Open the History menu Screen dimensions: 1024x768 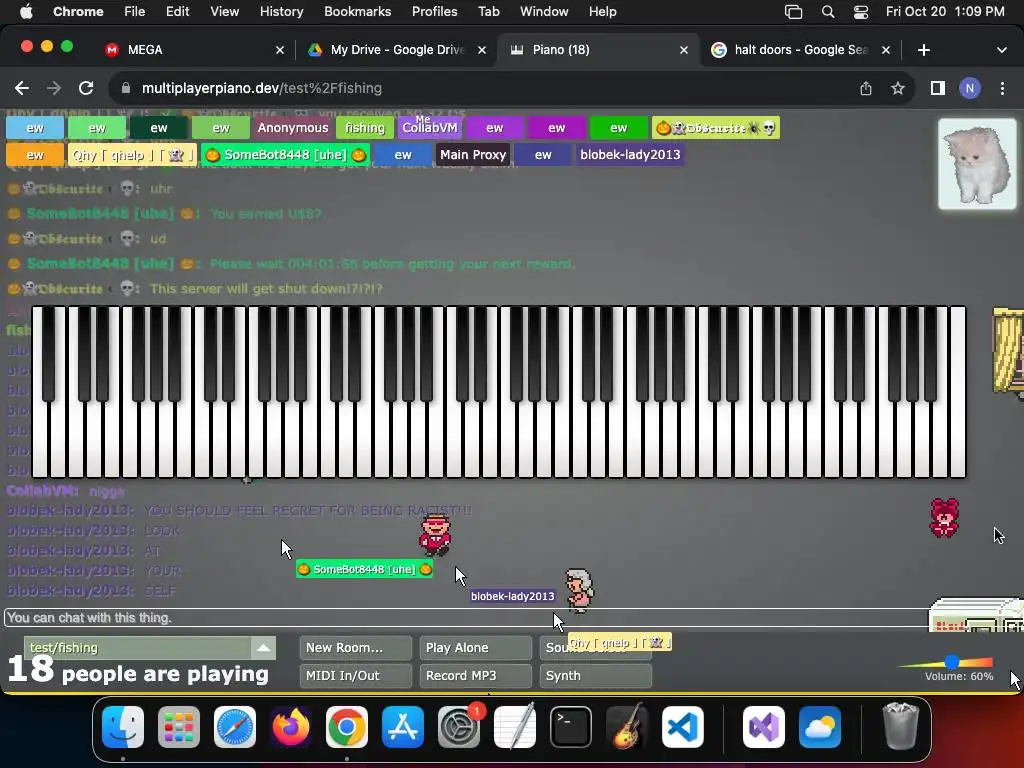(x=281, y=12)
